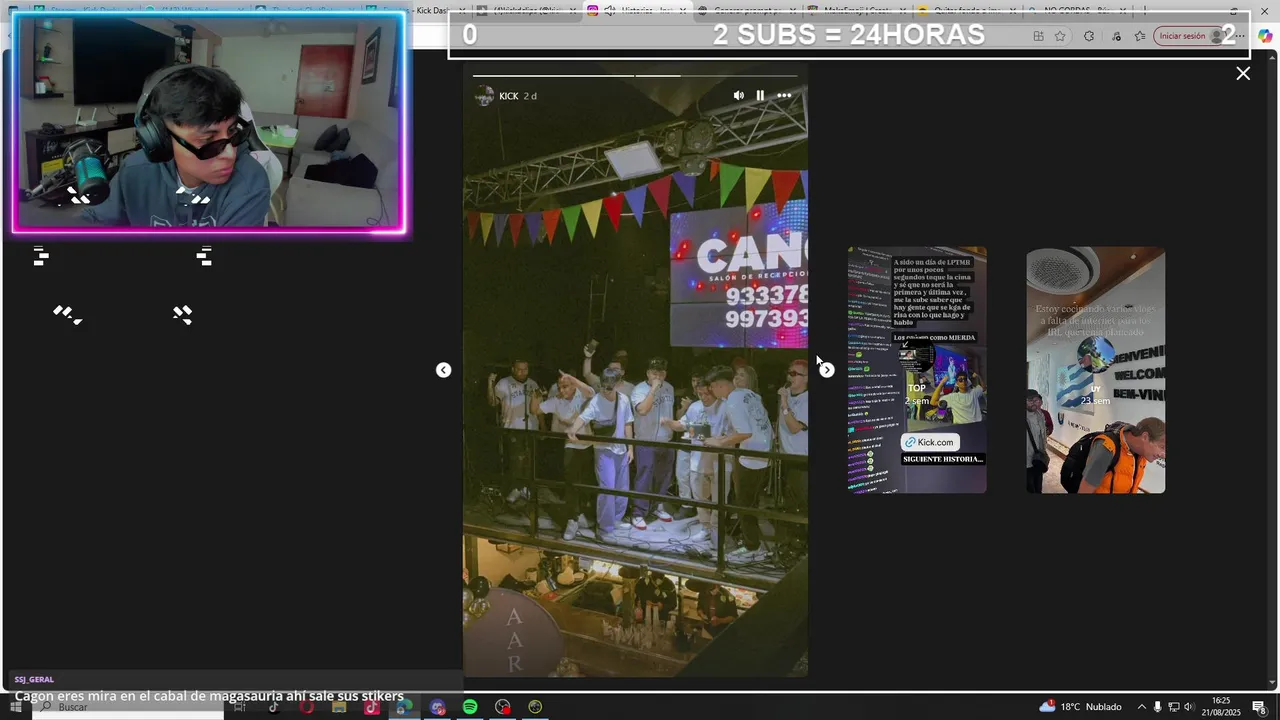
Task: Open the taskbar microphone indicator
Action: [x=1158, y=707]
